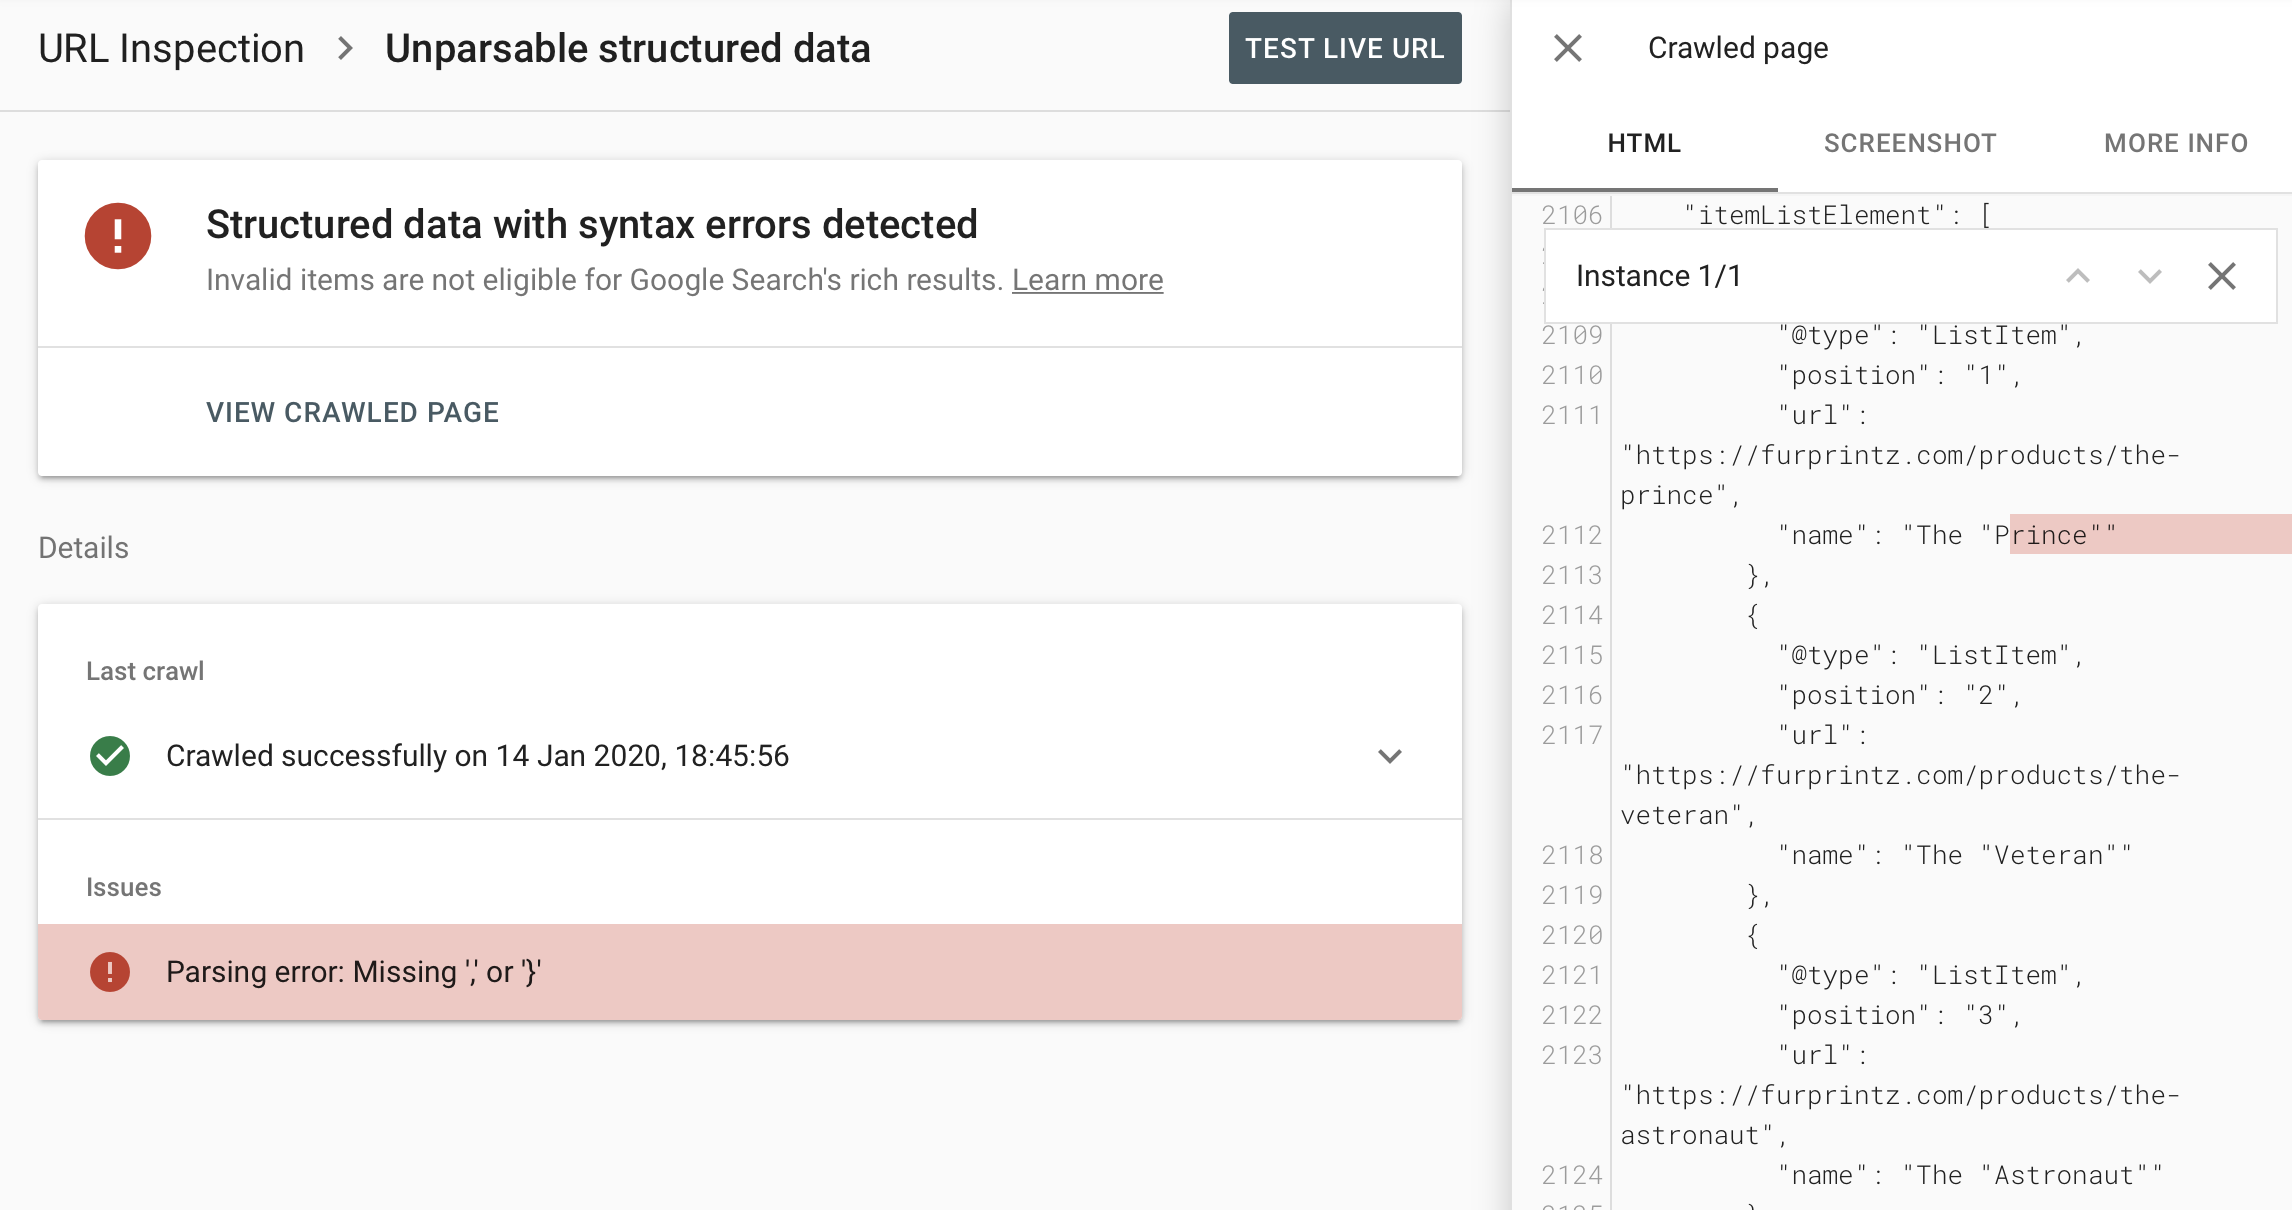Click the green checkmark crawl success icon
This screenshot has height=1210, width=2292.
tap(109, 754)
